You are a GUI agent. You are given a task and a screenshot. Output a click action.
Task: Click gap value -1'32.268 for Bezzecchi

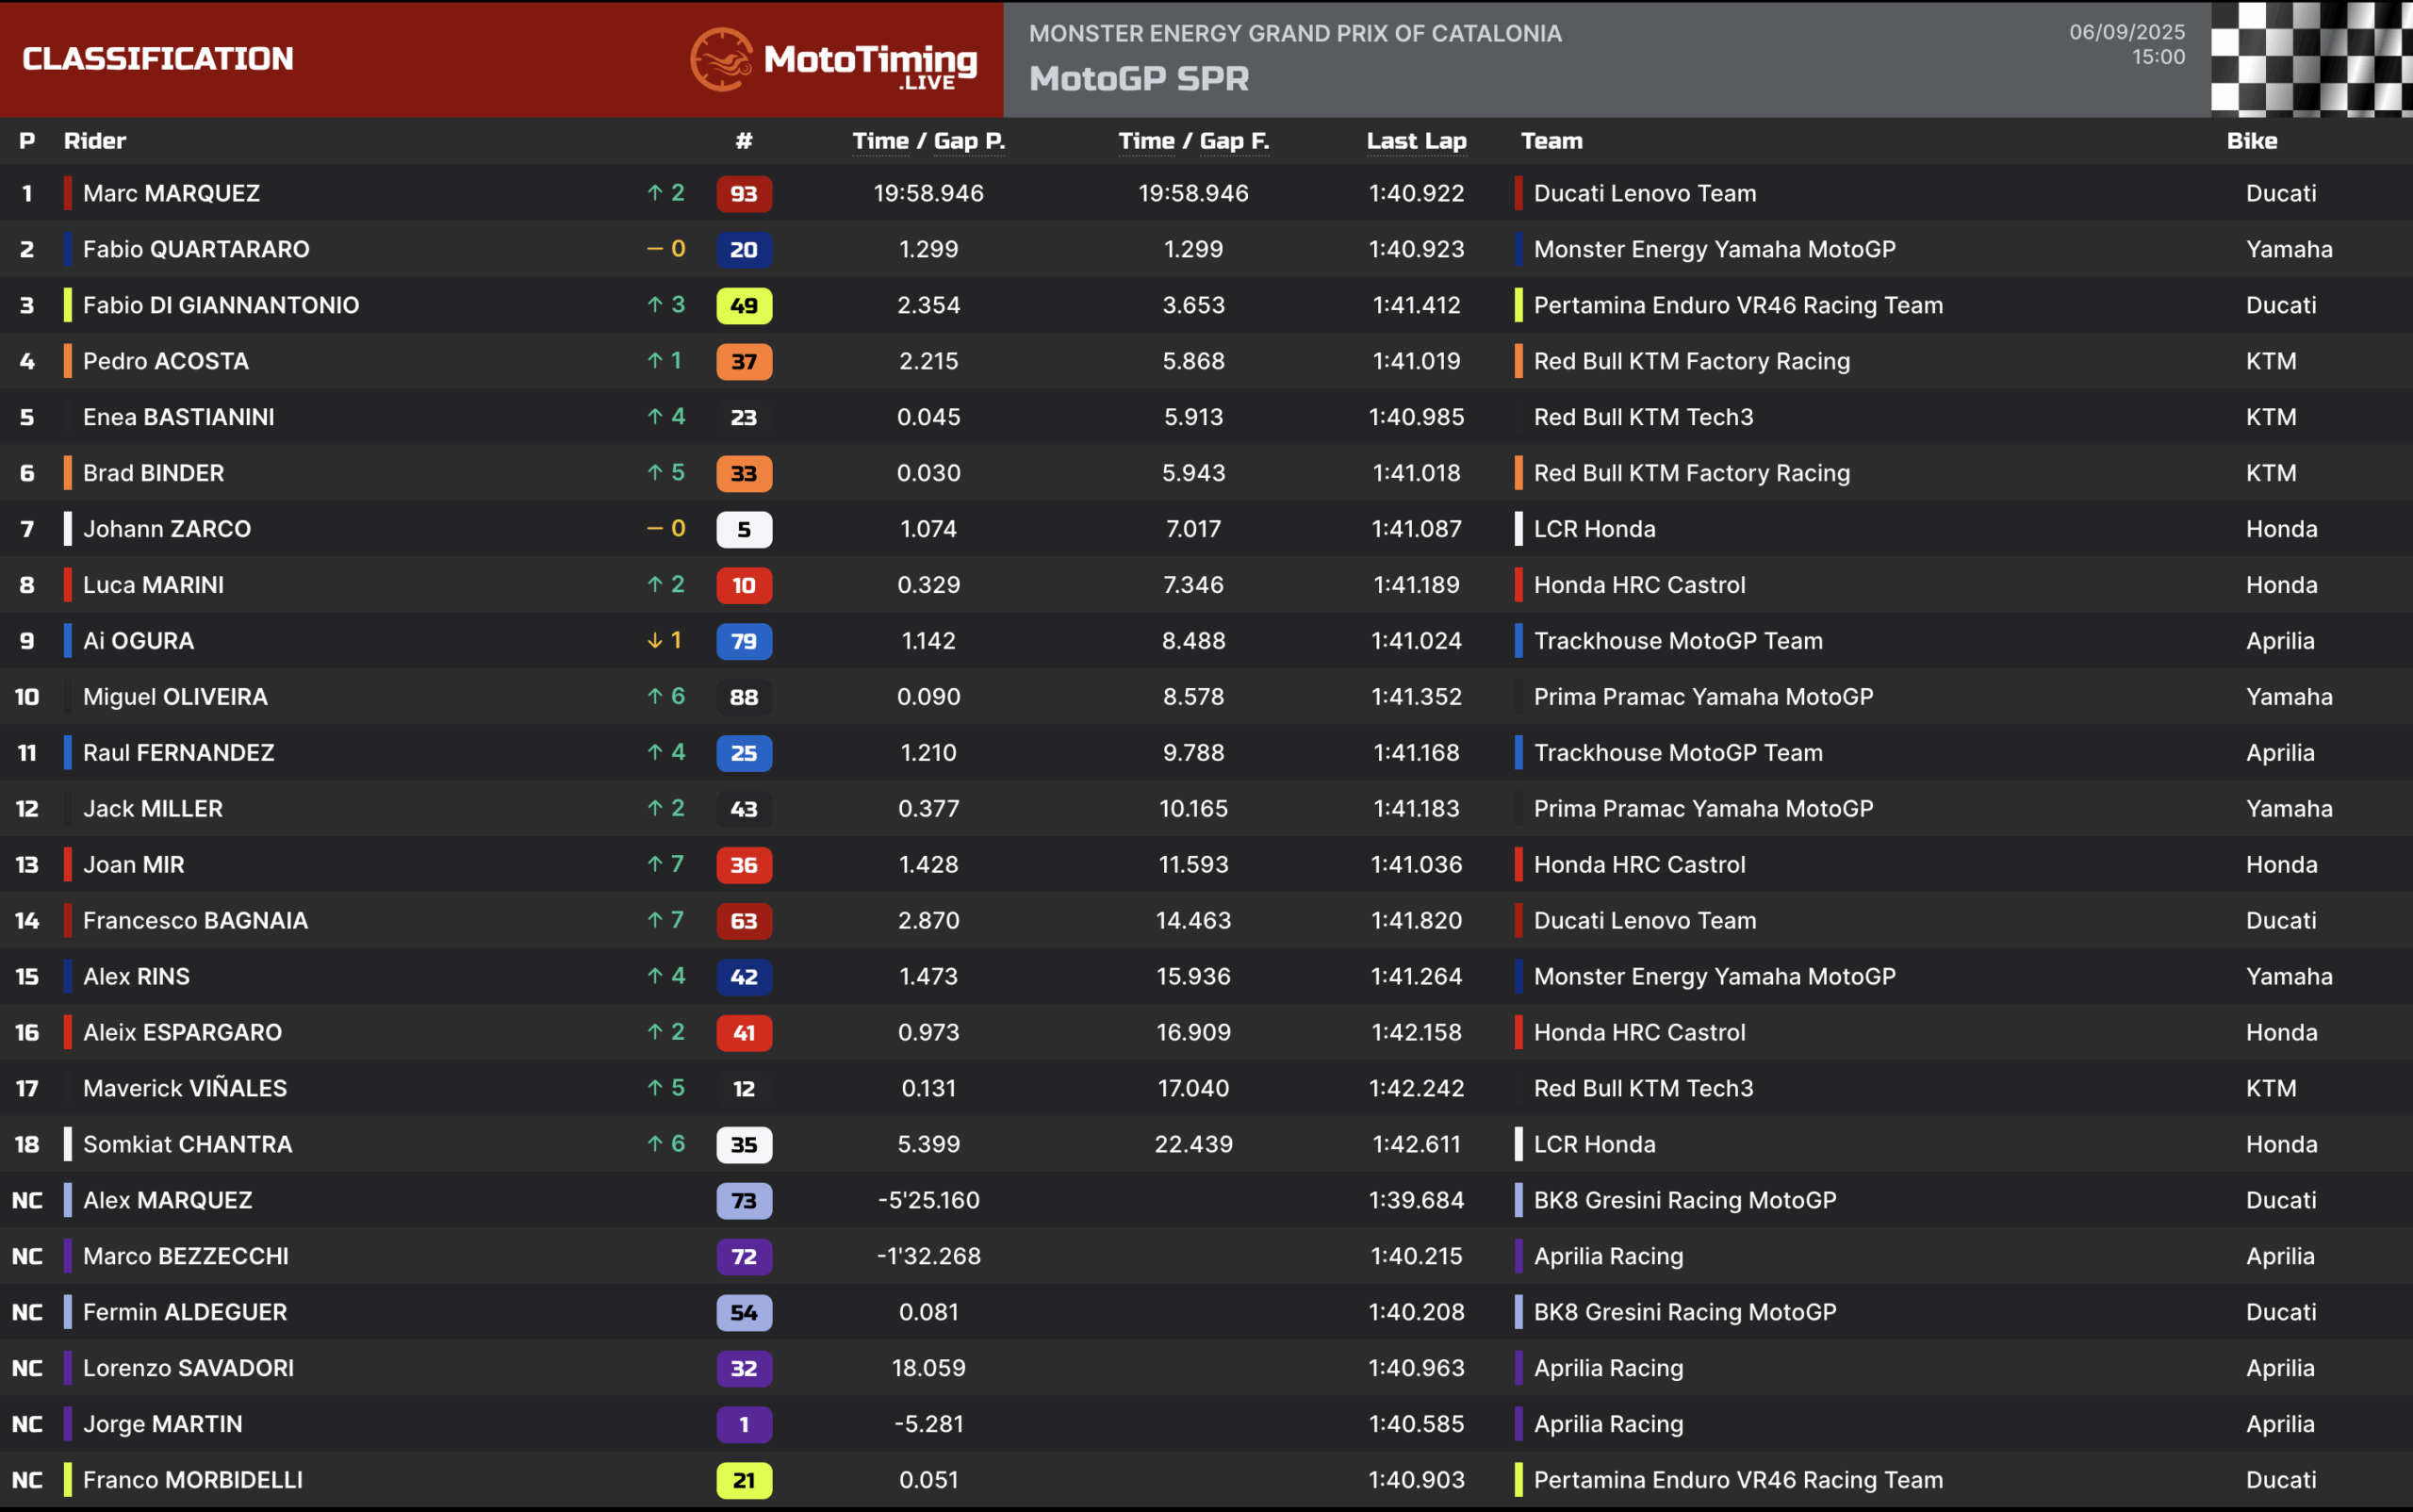[x=928, y=1257]
